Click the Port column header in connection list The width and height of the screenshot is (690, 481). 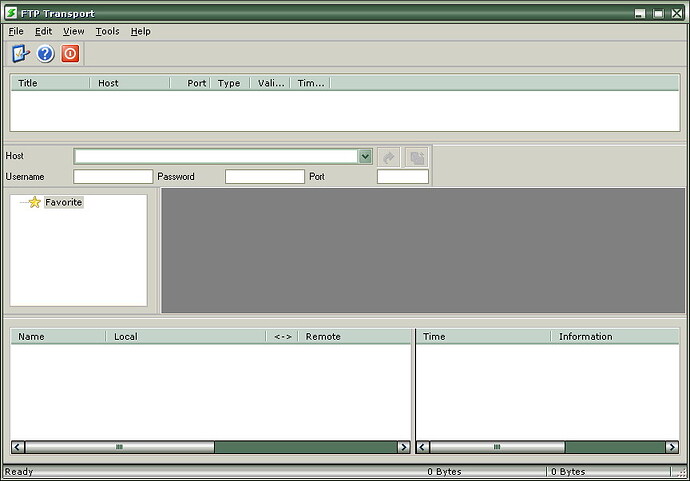[190, 83]
